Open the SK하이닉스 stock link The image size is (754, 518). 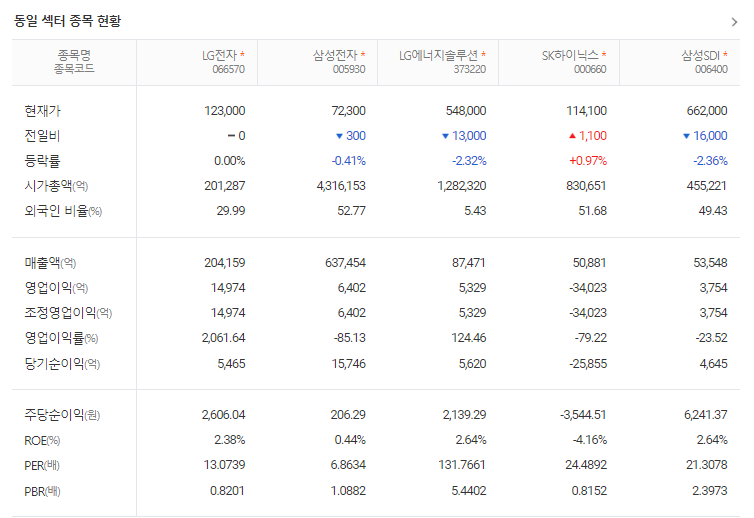point(570,55)
